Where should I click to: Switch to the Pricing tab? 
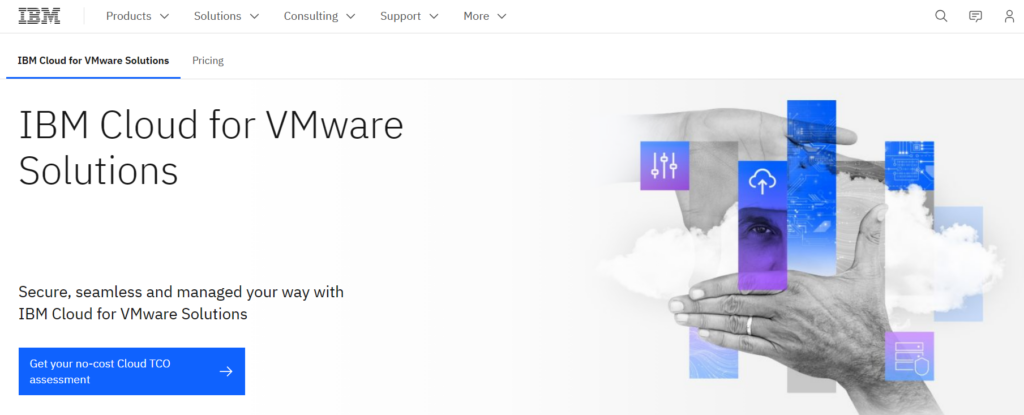208,61
